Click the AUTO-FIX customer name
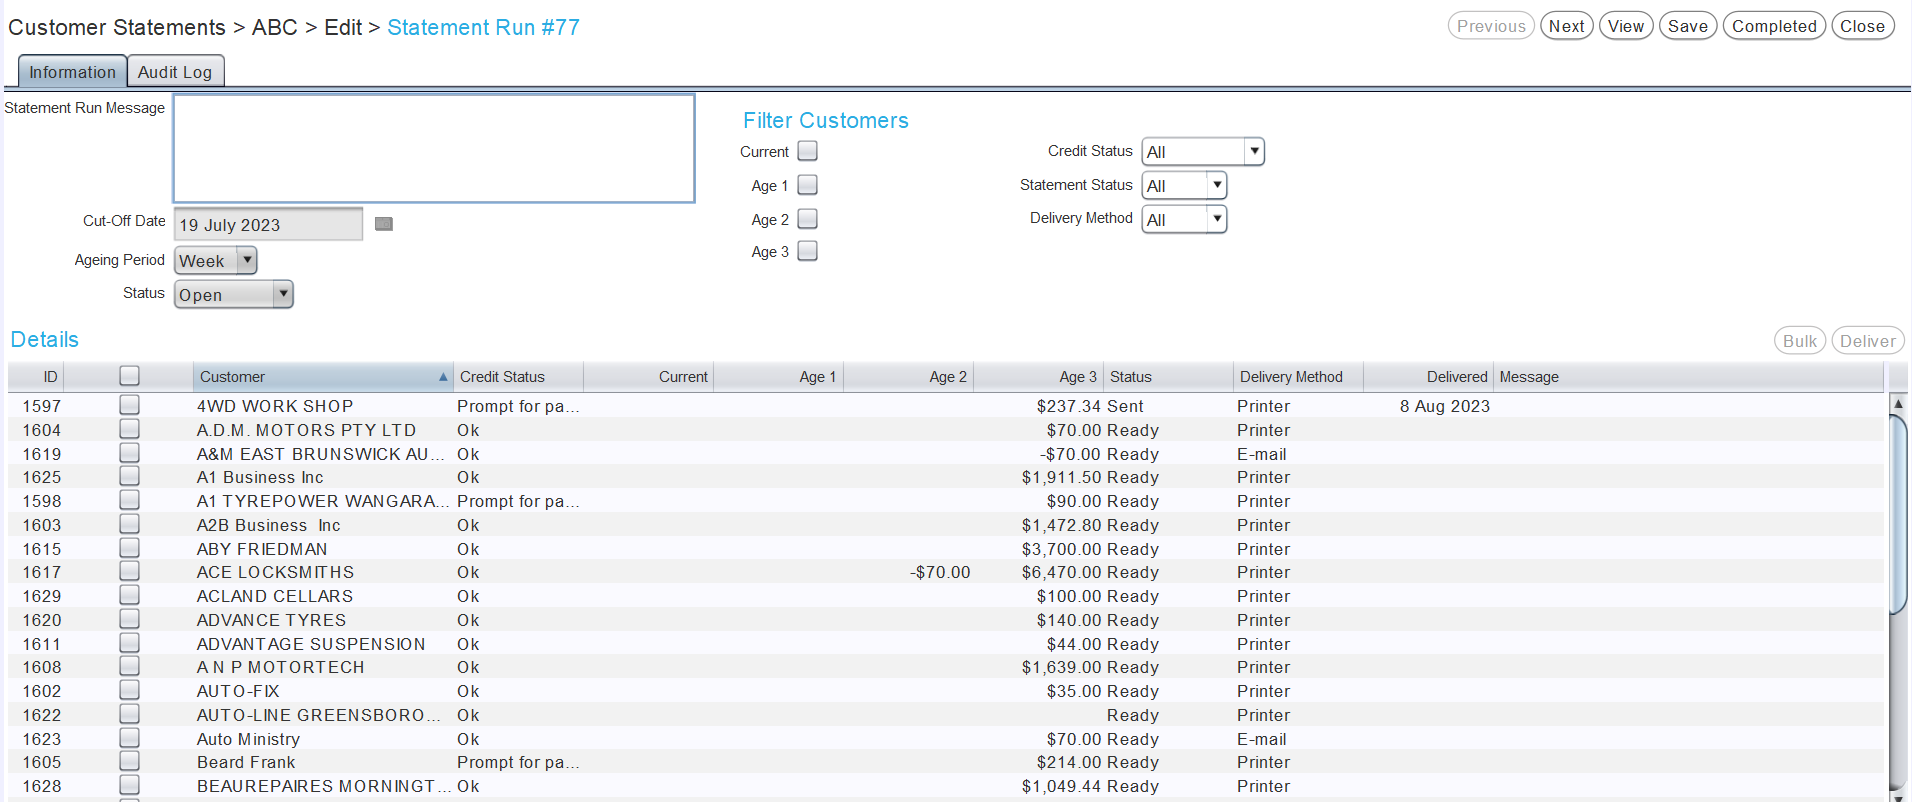The height and width of the screenshot is (802, 1912). pyautogui.click(x=238, y=691)
